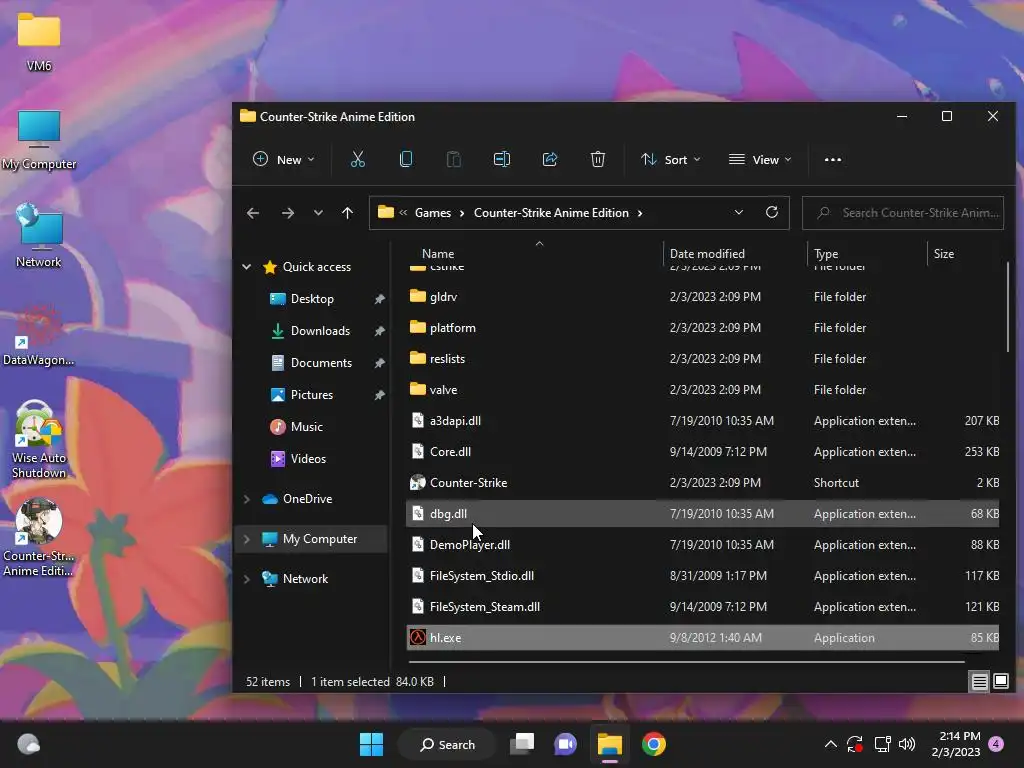Open Pictures in Quick access

tap(312, 394)
